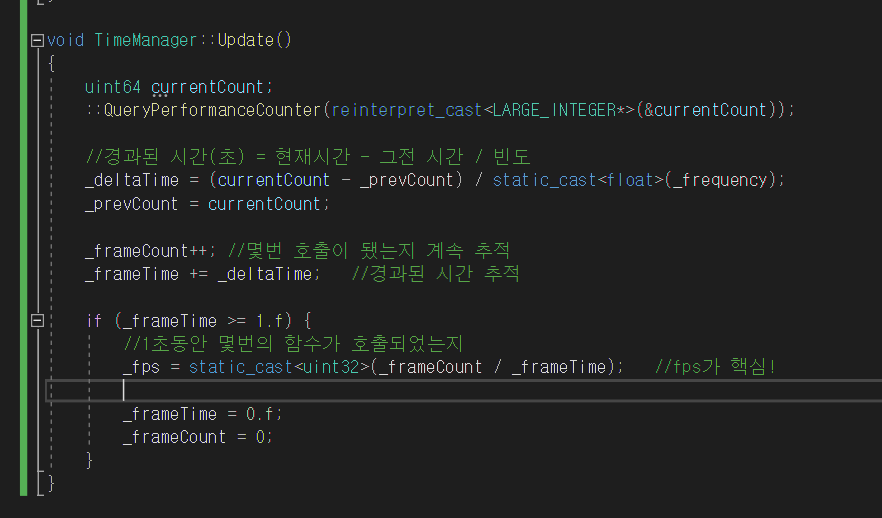
Task: Click the comment '//1초동안 몇번의 함수가 호출되었는지'
Action: (293, 344)
